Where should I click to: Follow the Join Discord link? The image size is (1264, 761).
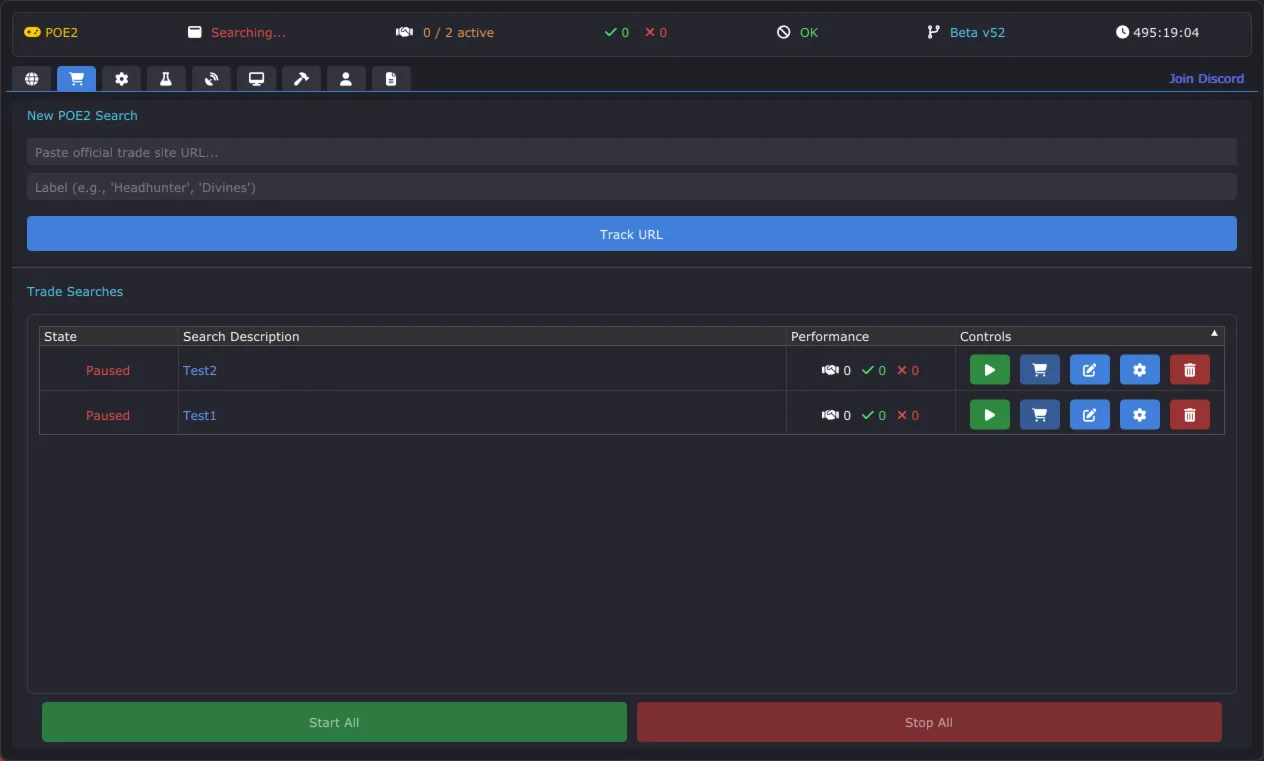pos(1206,78)
